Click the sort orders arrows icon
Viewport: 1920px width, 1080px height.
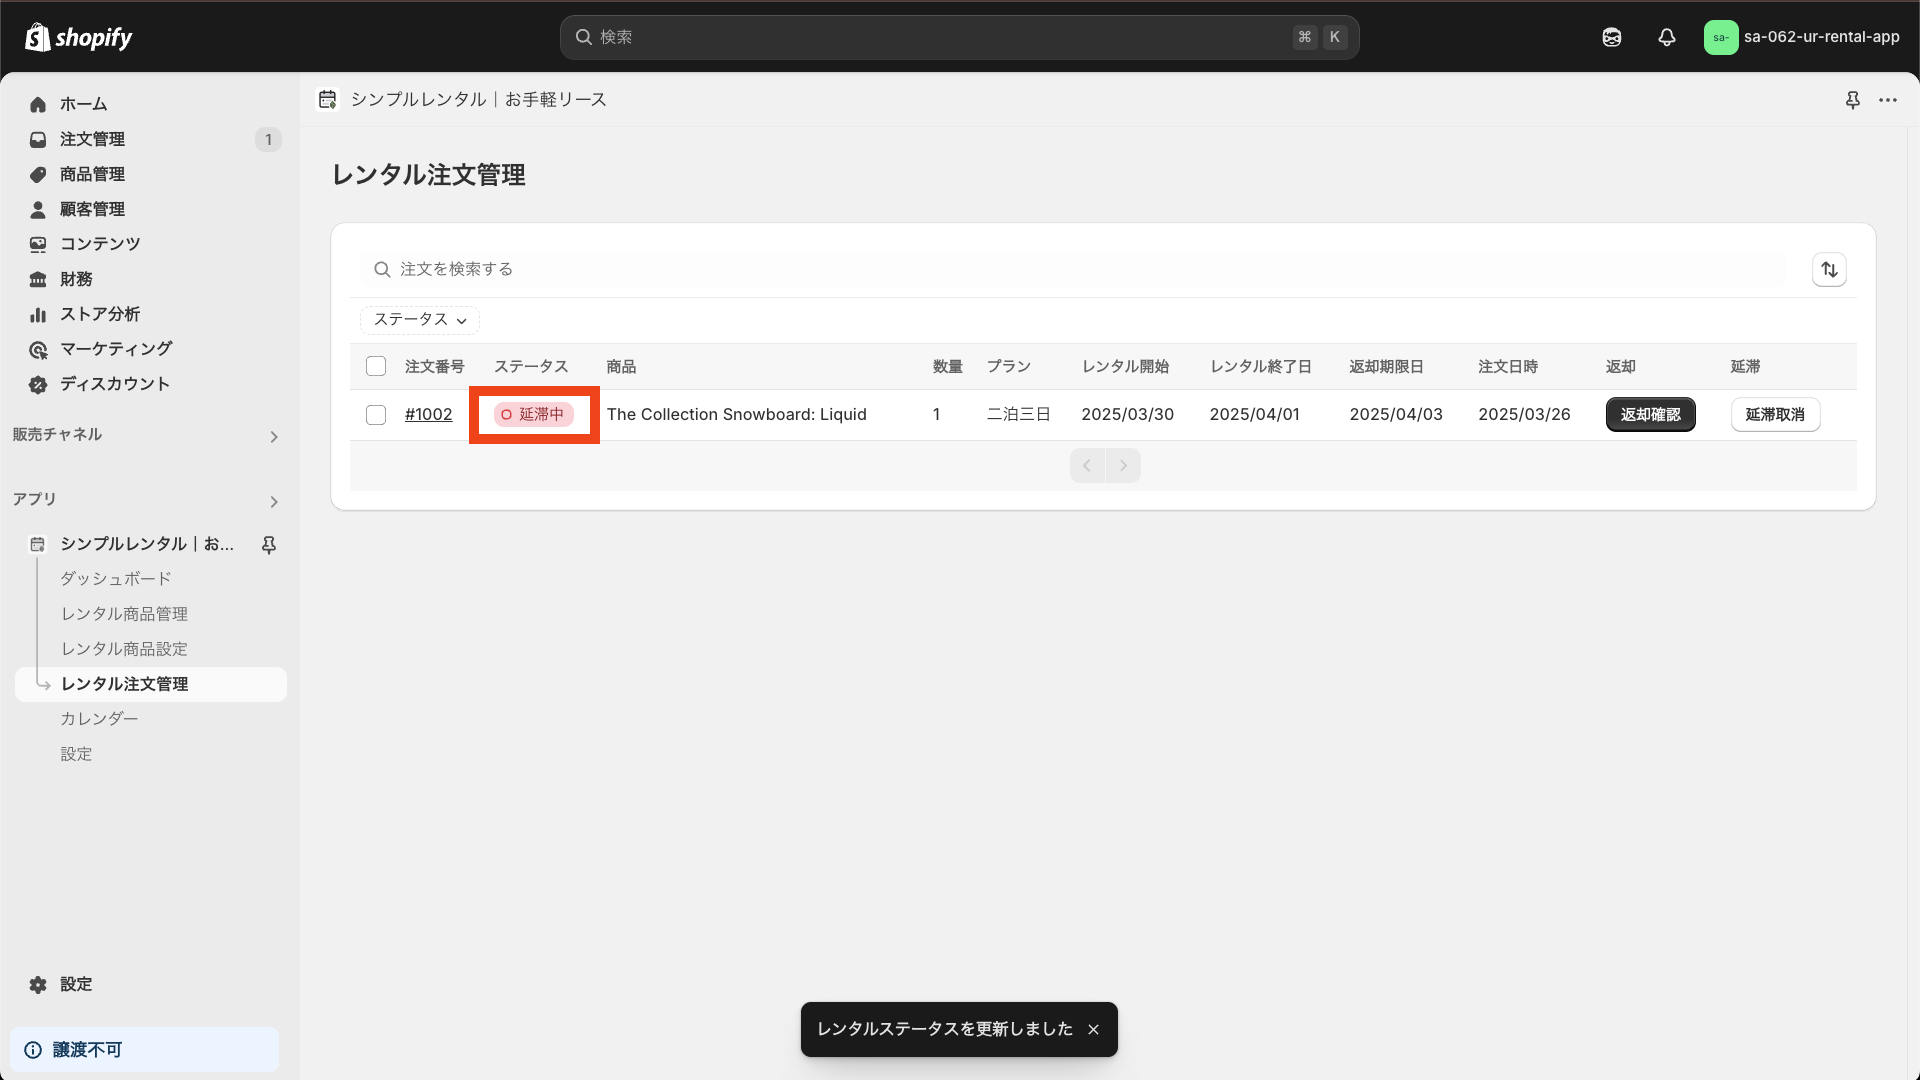pyautogui.click(x=1829, y=269)
